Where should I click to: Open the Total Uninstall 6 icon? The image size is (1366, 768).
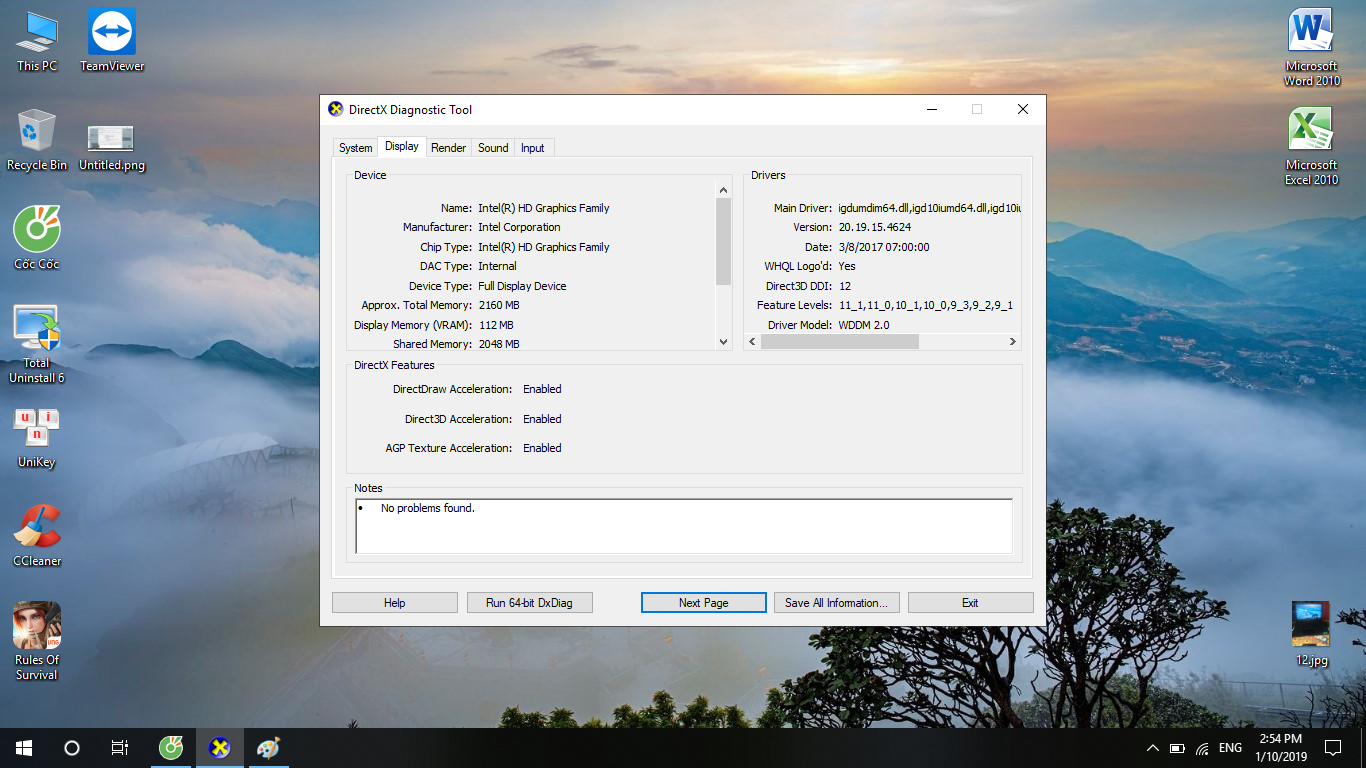[37, 329]
